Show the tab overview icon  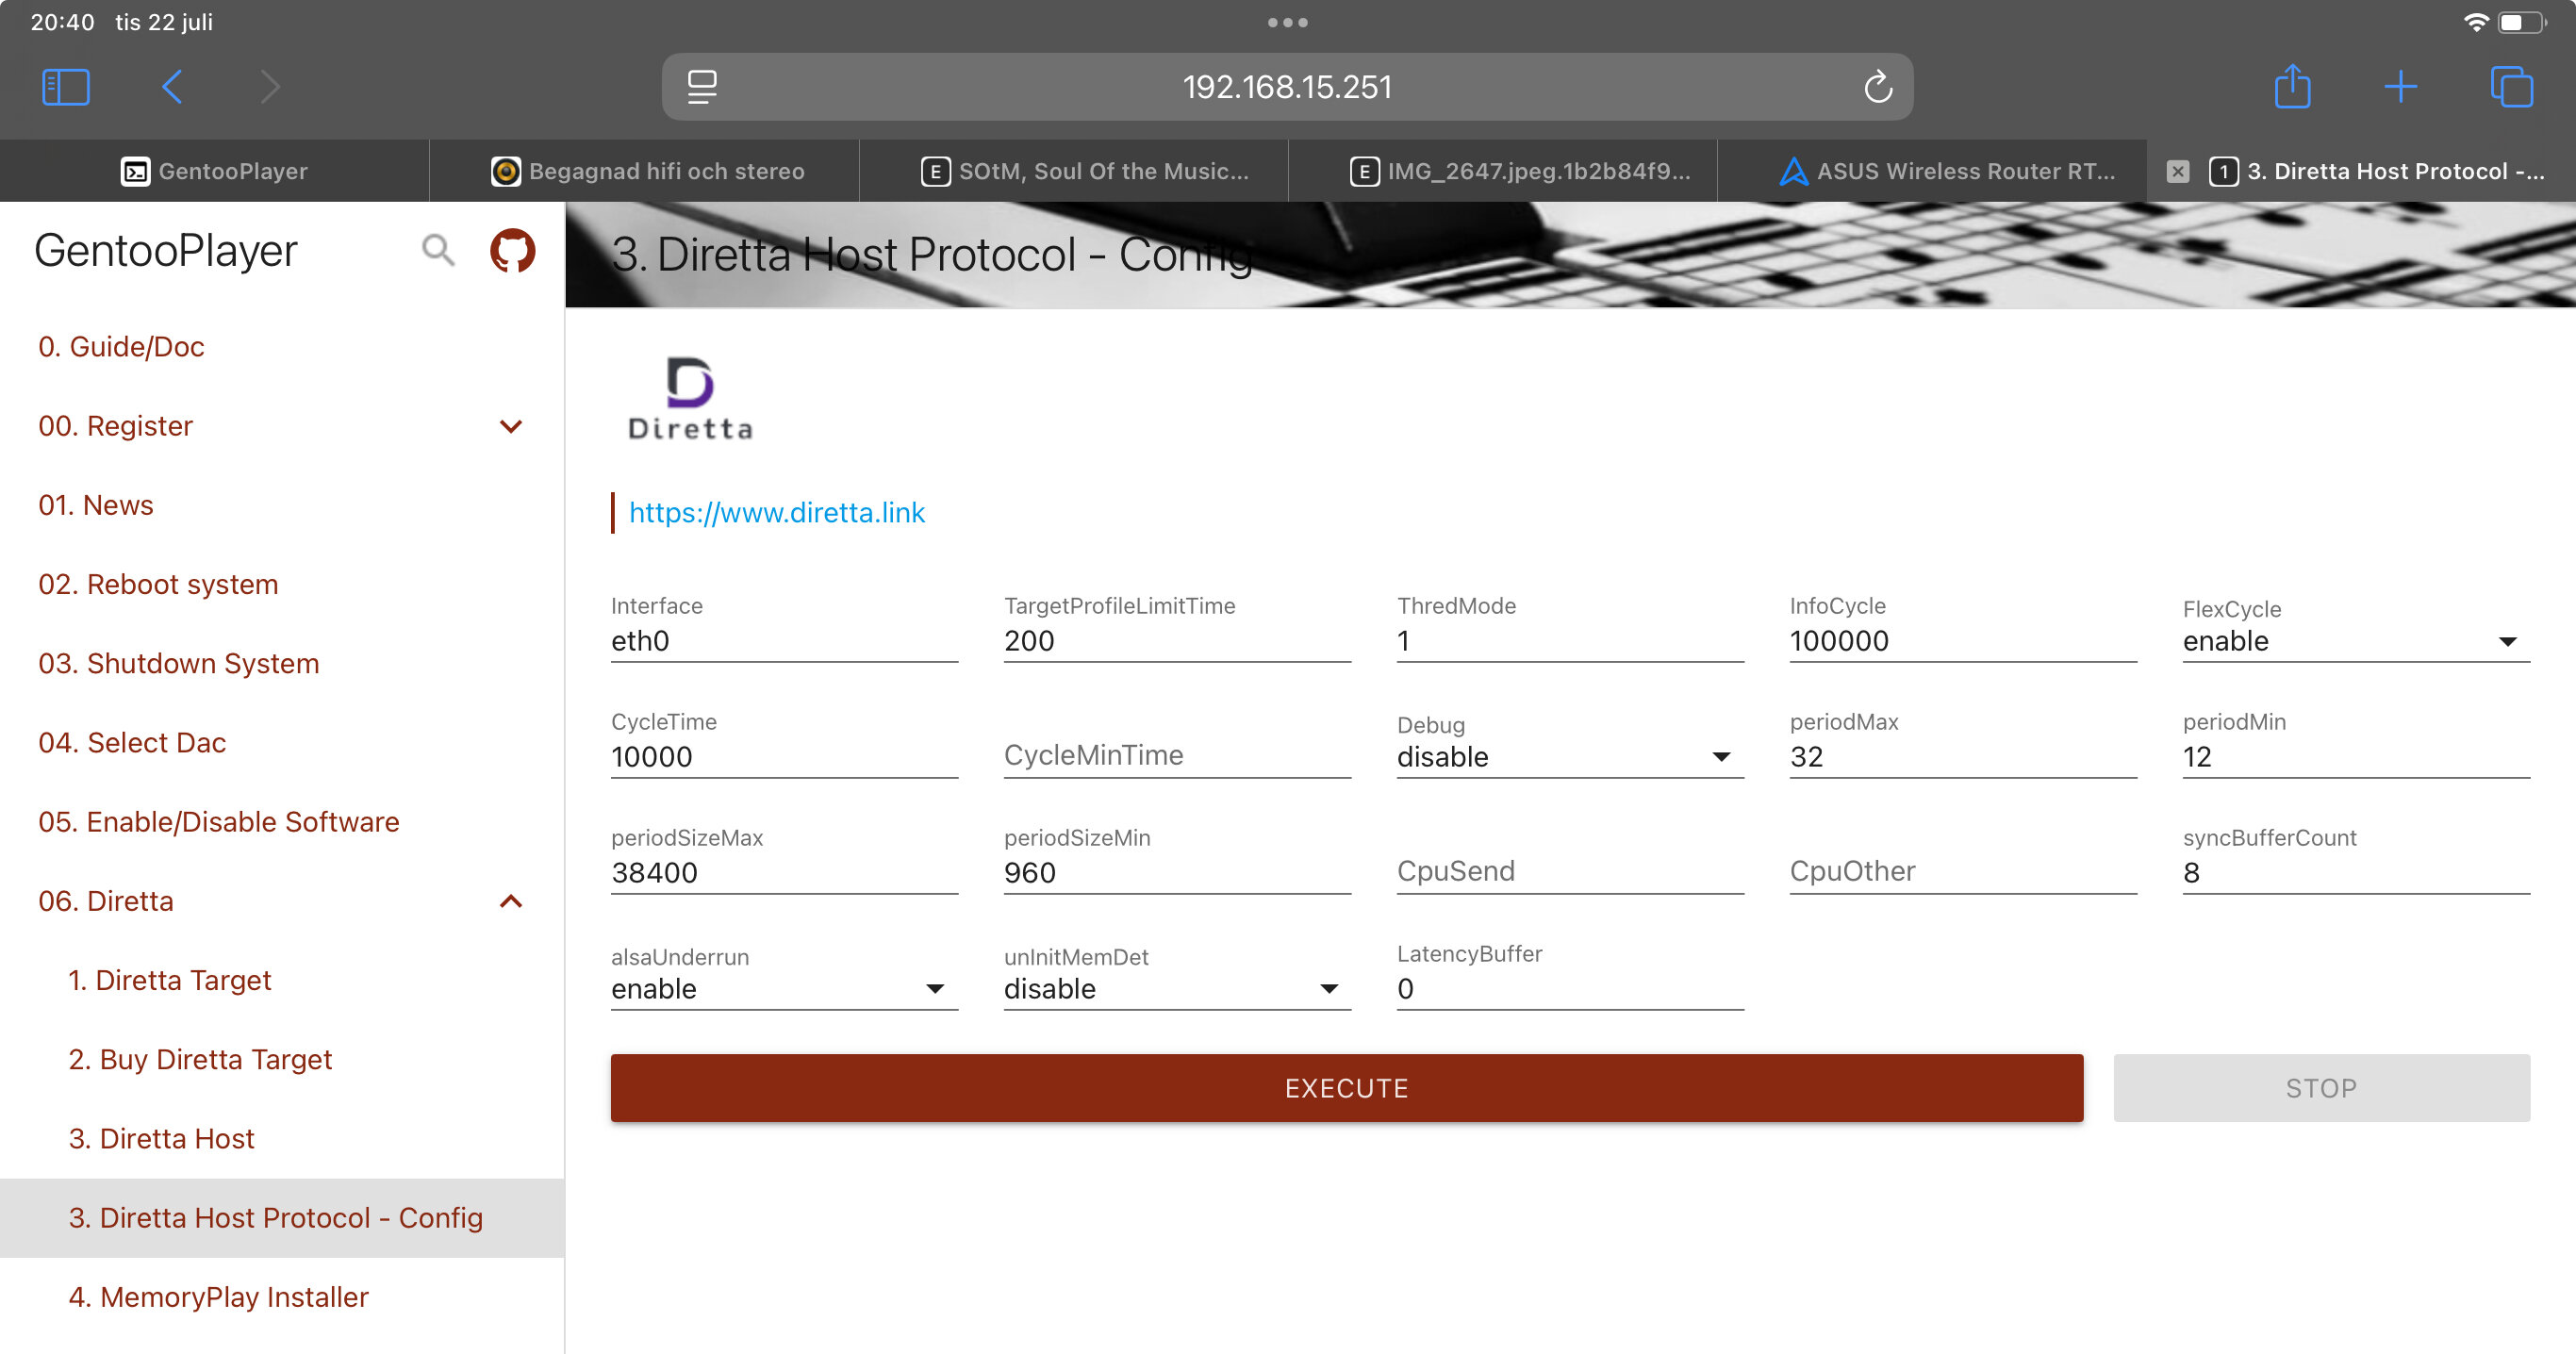(x=2511, y=87)
